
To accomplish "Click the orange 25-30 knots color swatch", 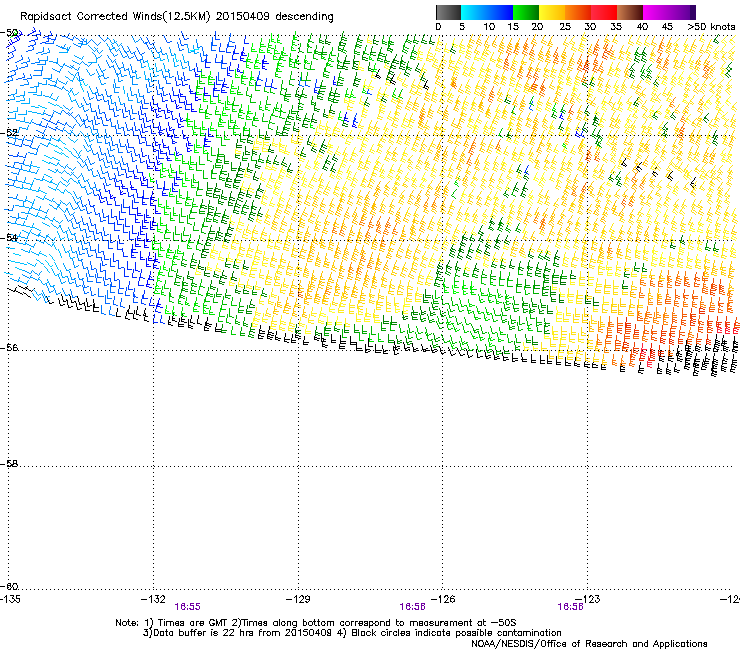I will [x=578, y=12].
